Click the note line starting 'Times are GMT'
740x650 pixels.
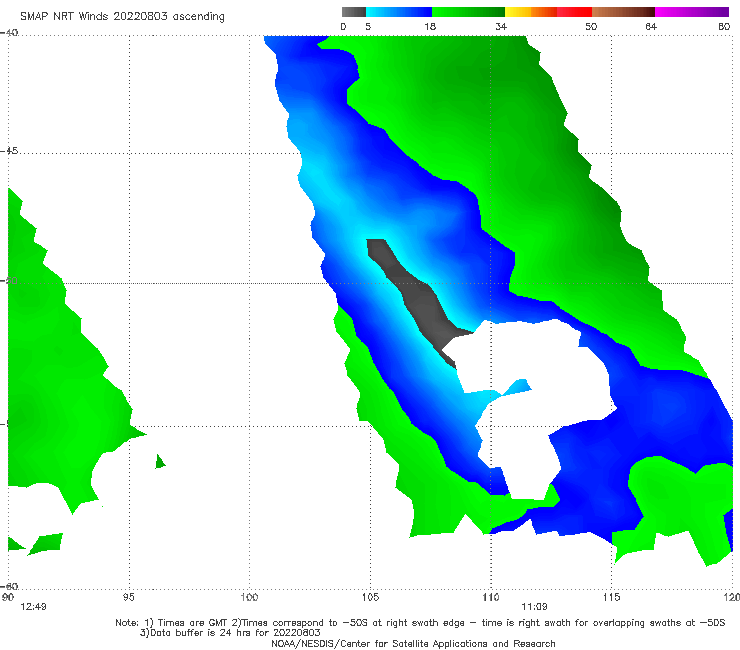pos(420,623)
